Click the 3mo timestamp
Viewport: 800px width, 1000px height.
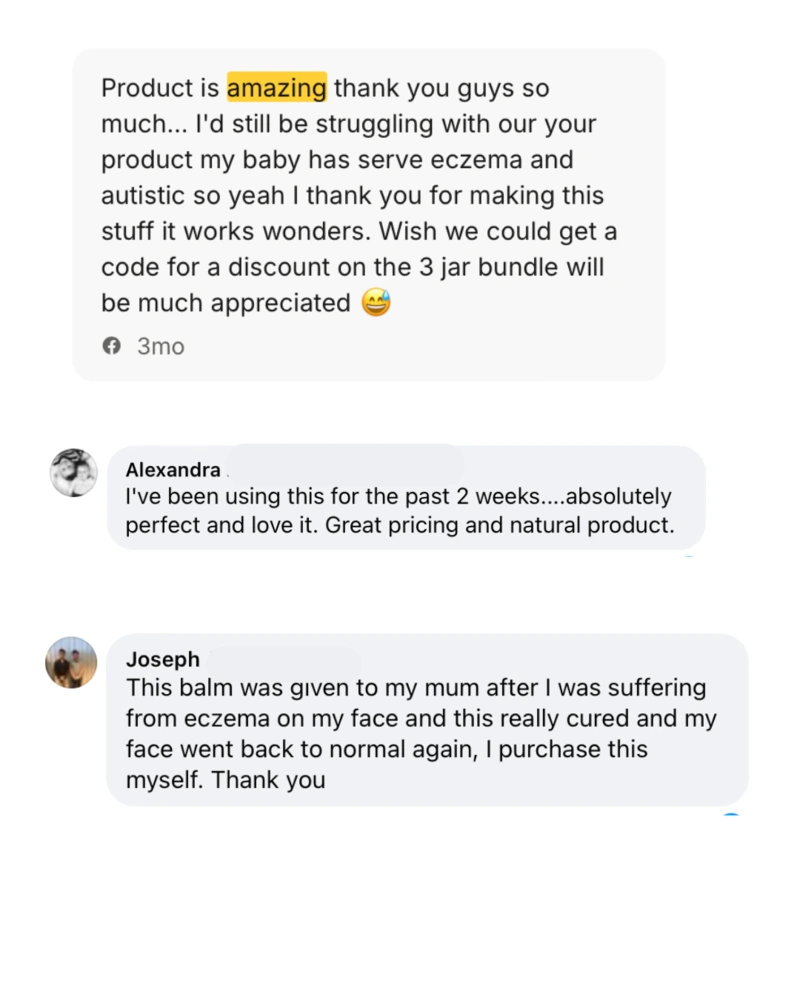(x=160, y=346)
